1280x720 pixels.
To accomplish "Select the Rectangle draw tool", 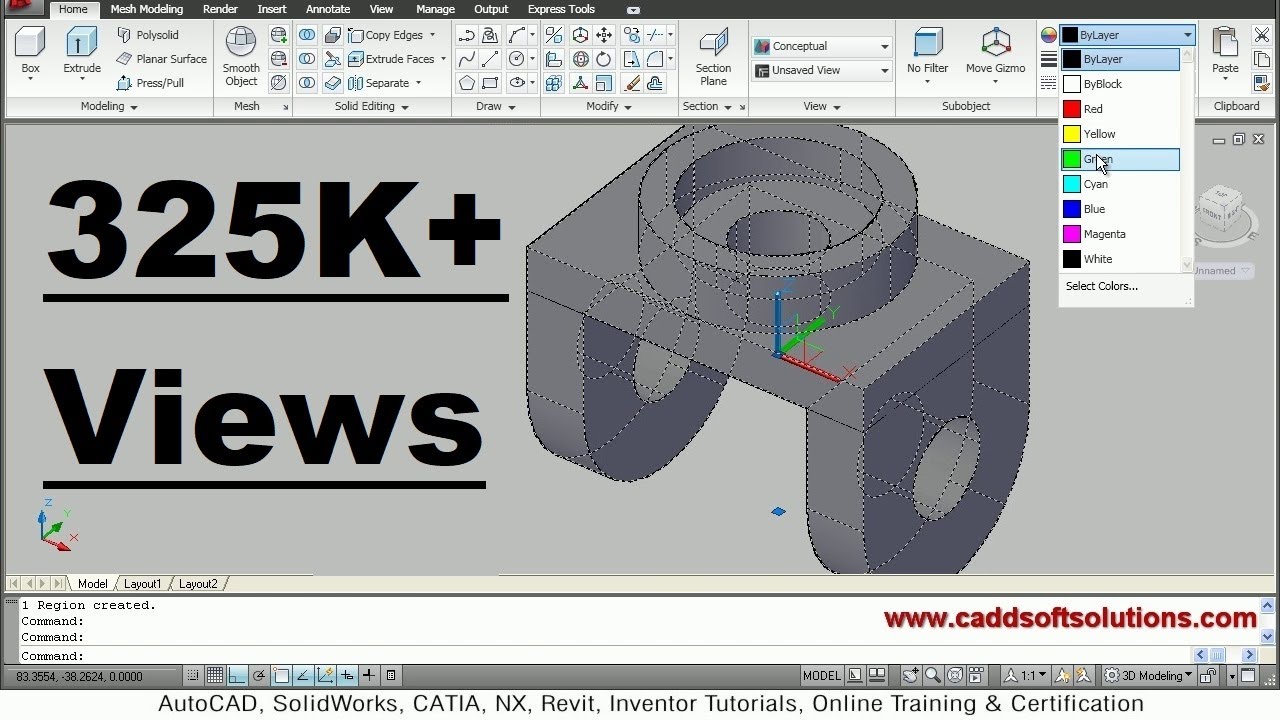I will (490, 83).
